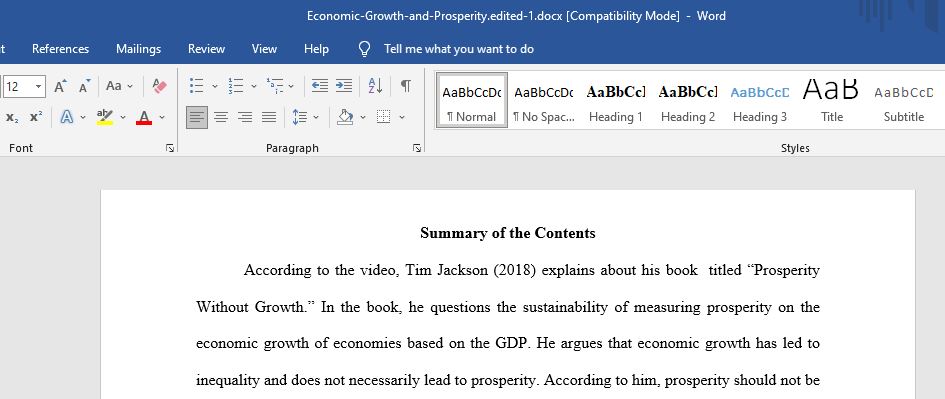This screenshot has width=945, height=399.
Task: Expand the Text Effects dropdown arrow
Action: [83, 118]
